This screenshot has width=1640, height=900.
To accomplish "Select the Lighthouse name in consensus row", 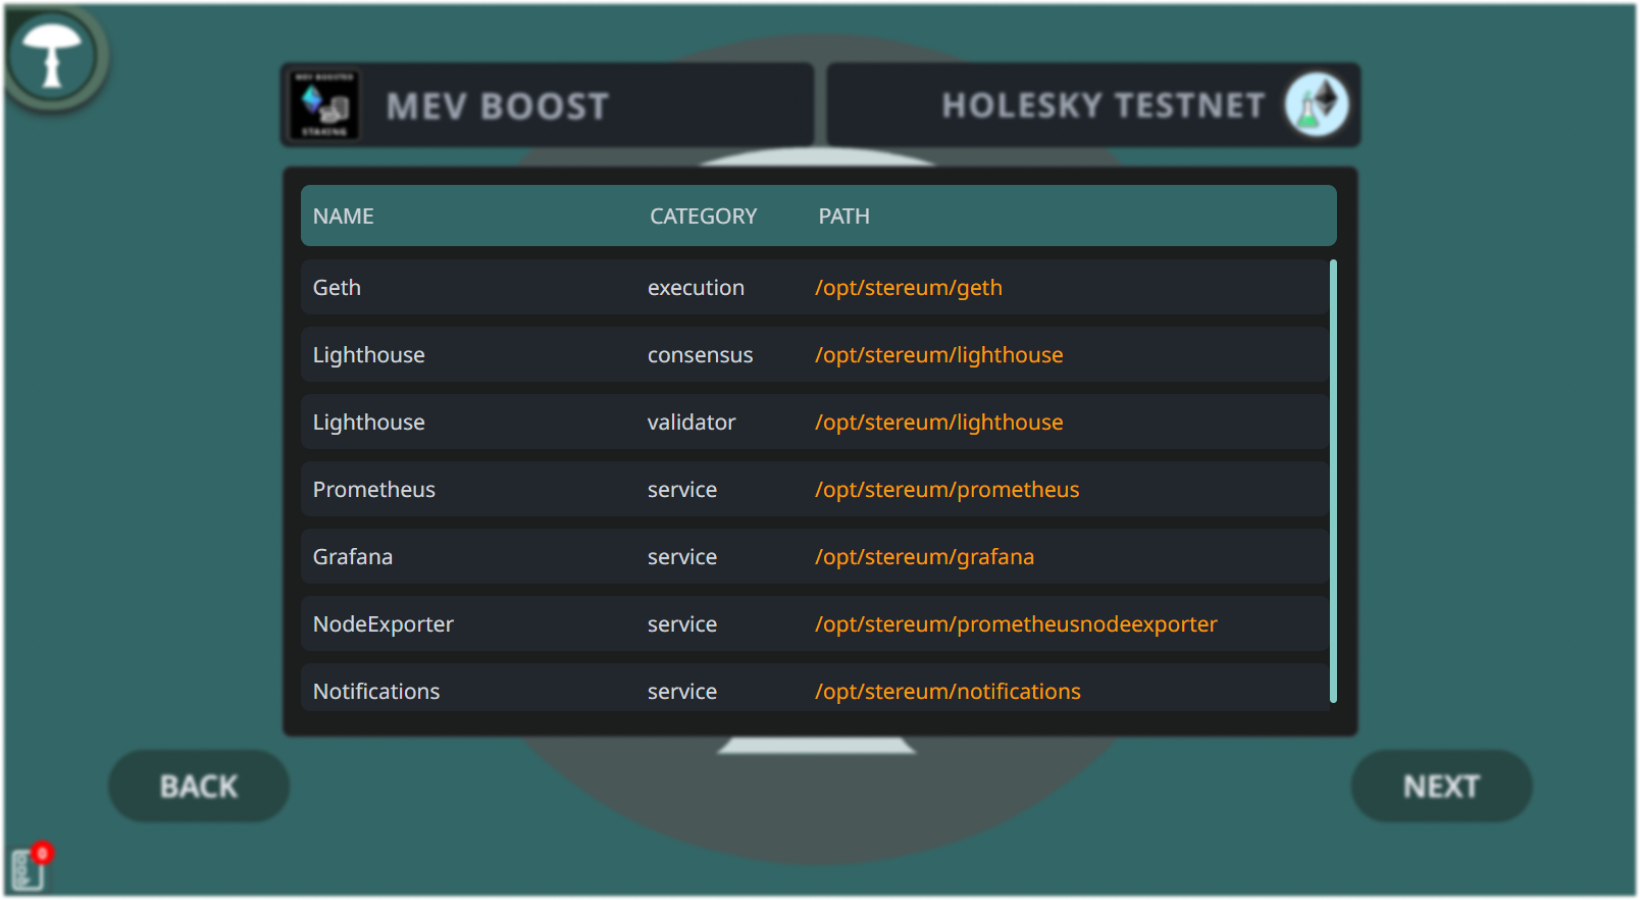I will 369,355.
